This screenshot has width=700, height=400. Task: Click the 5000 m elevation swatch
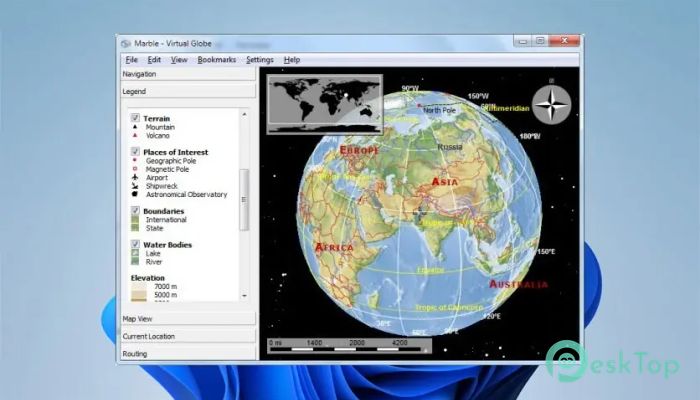(139, 295)
